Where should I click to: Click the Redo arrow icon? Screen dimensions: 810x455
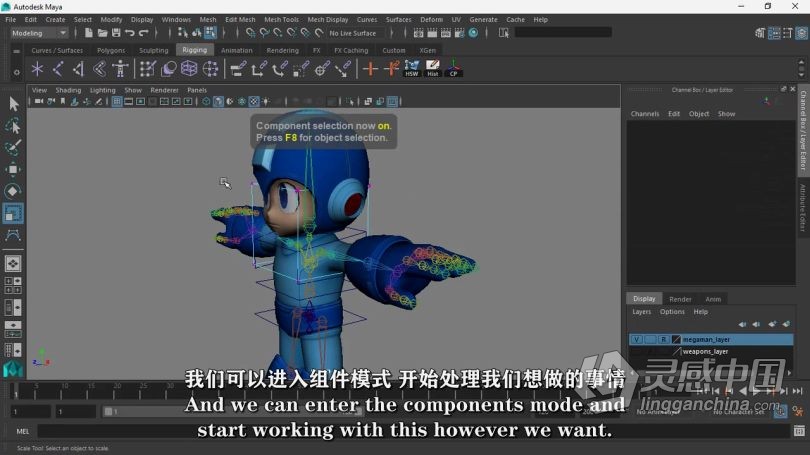[x=144, y=33]
